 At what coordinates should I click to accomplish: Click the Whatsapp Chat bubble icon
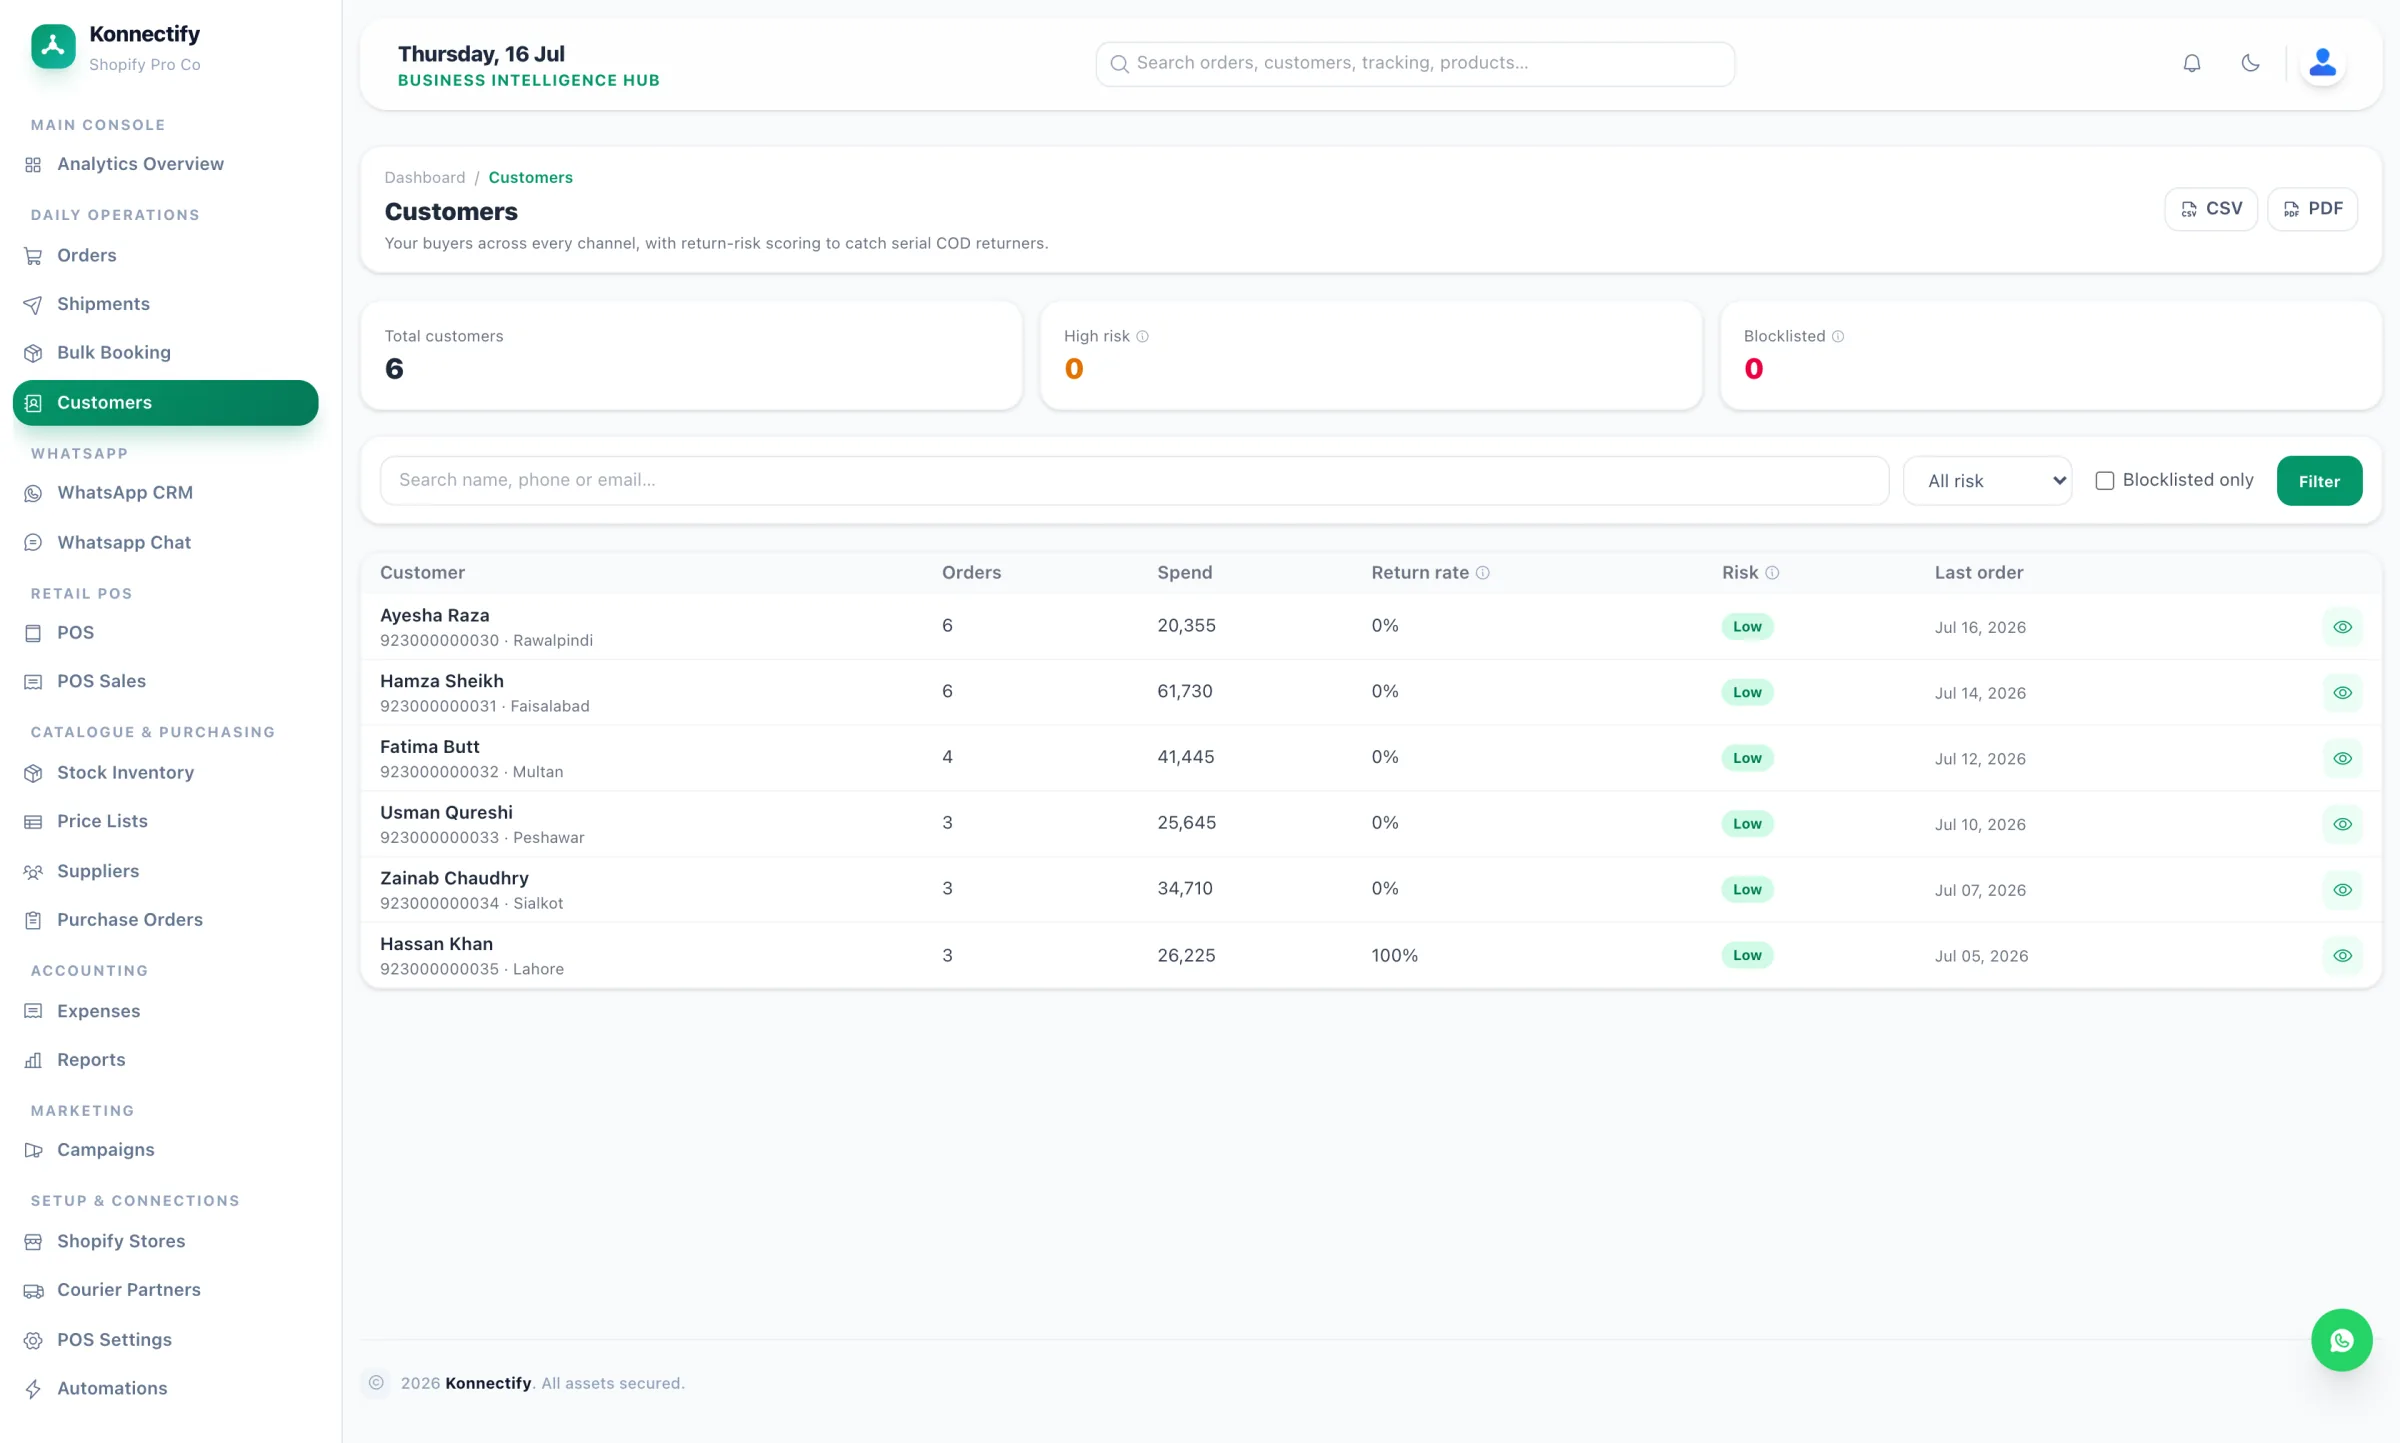[33, 543]
